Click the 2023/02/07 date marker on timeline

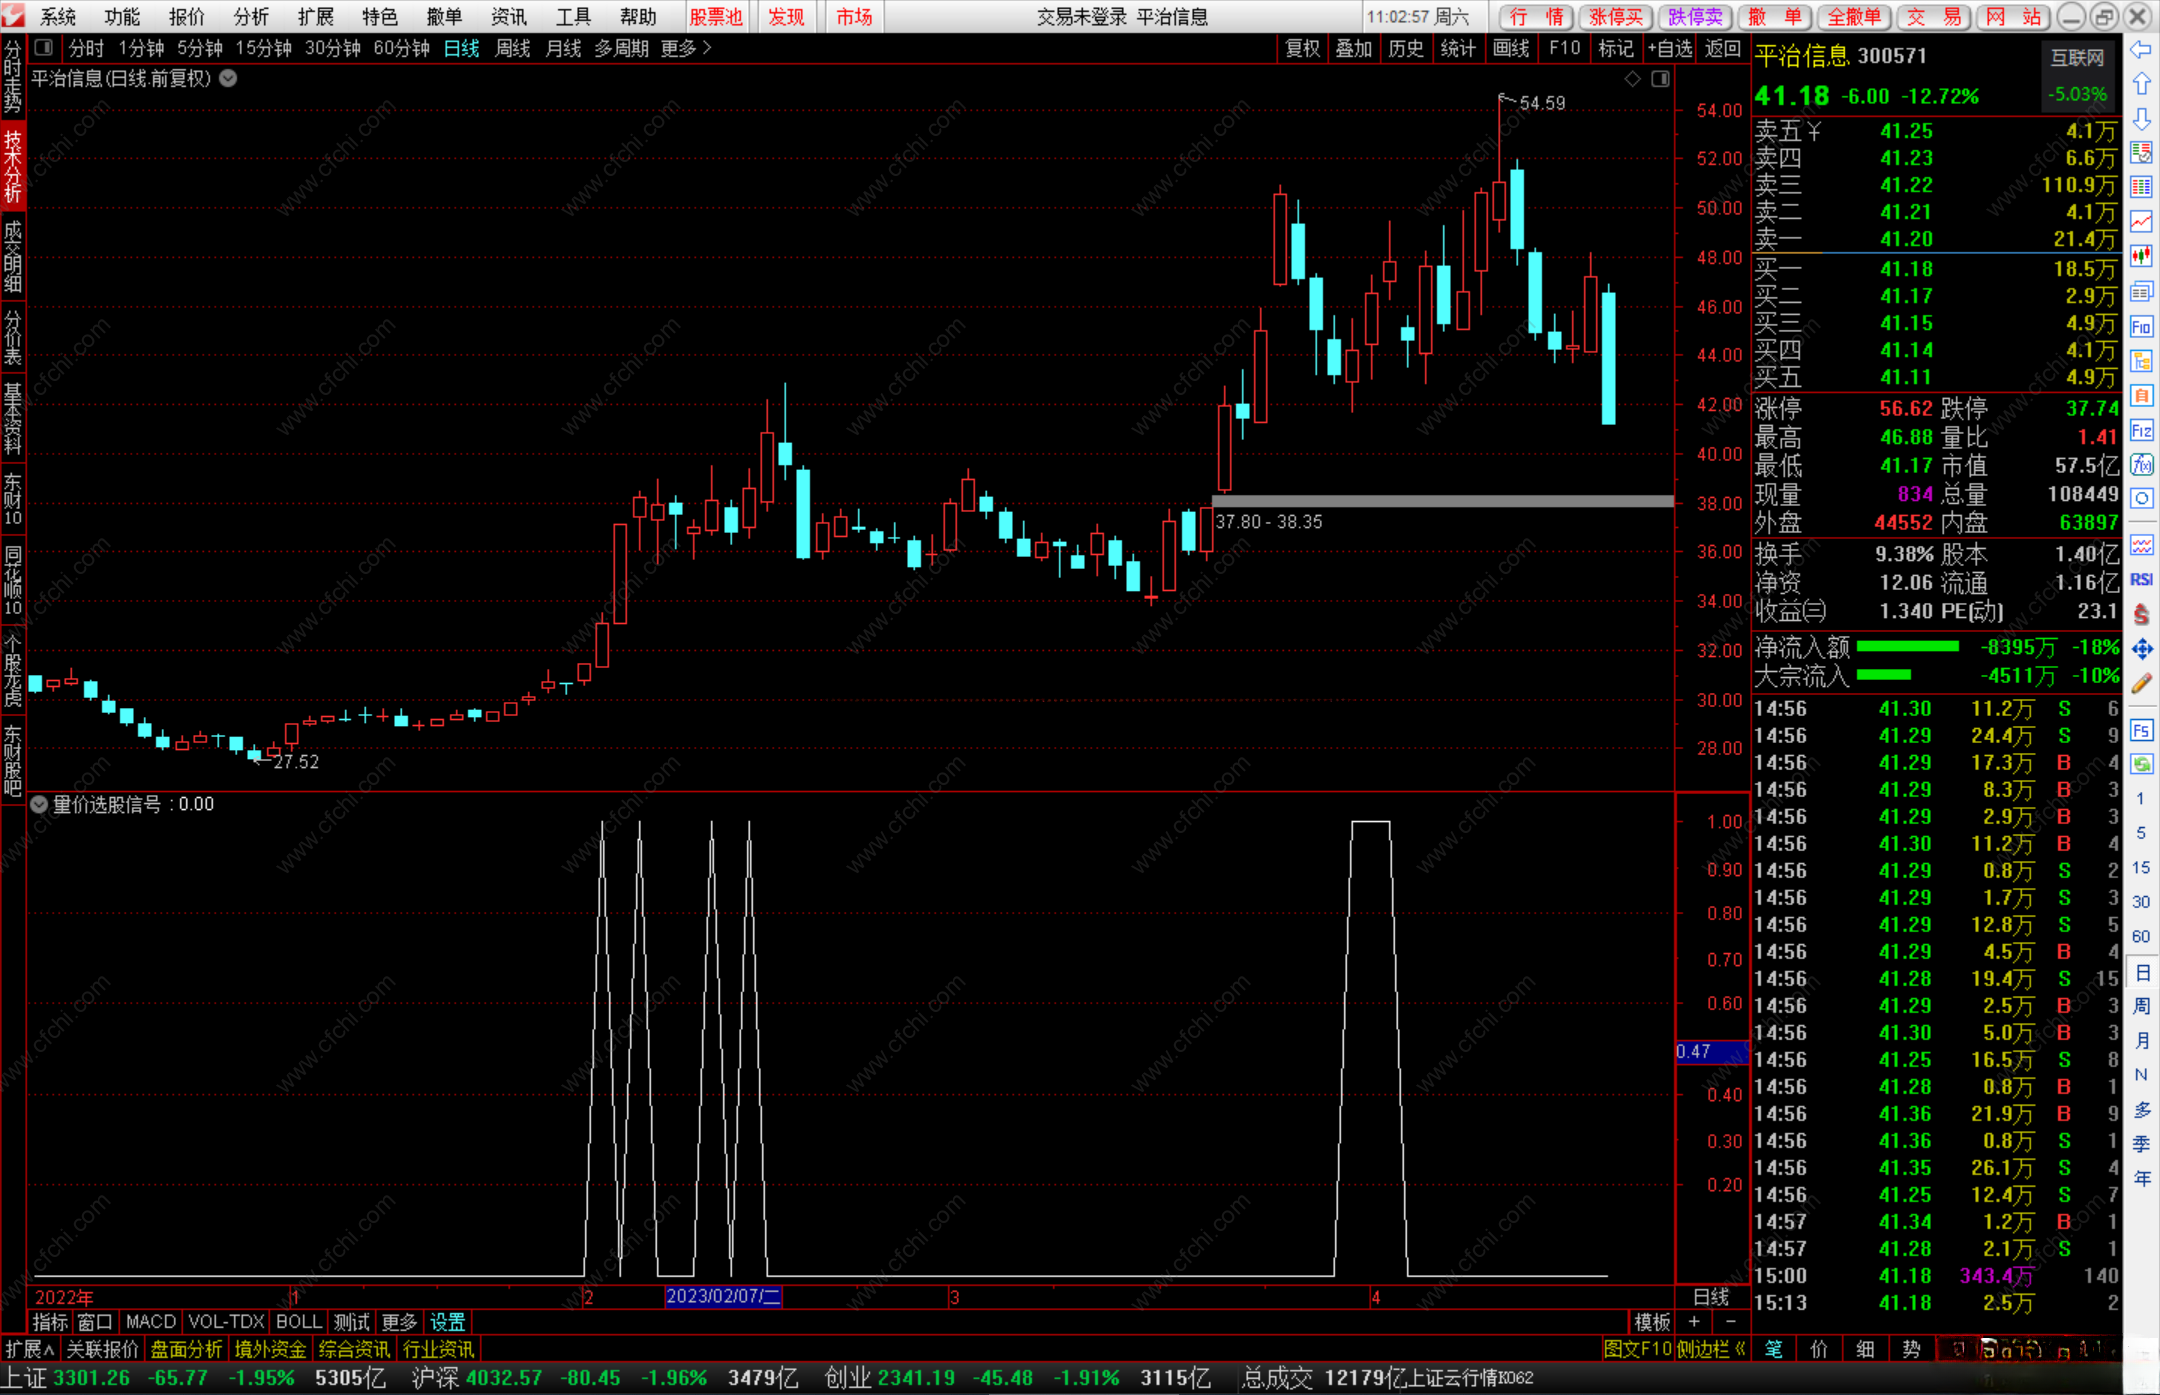click(723, 1296)
